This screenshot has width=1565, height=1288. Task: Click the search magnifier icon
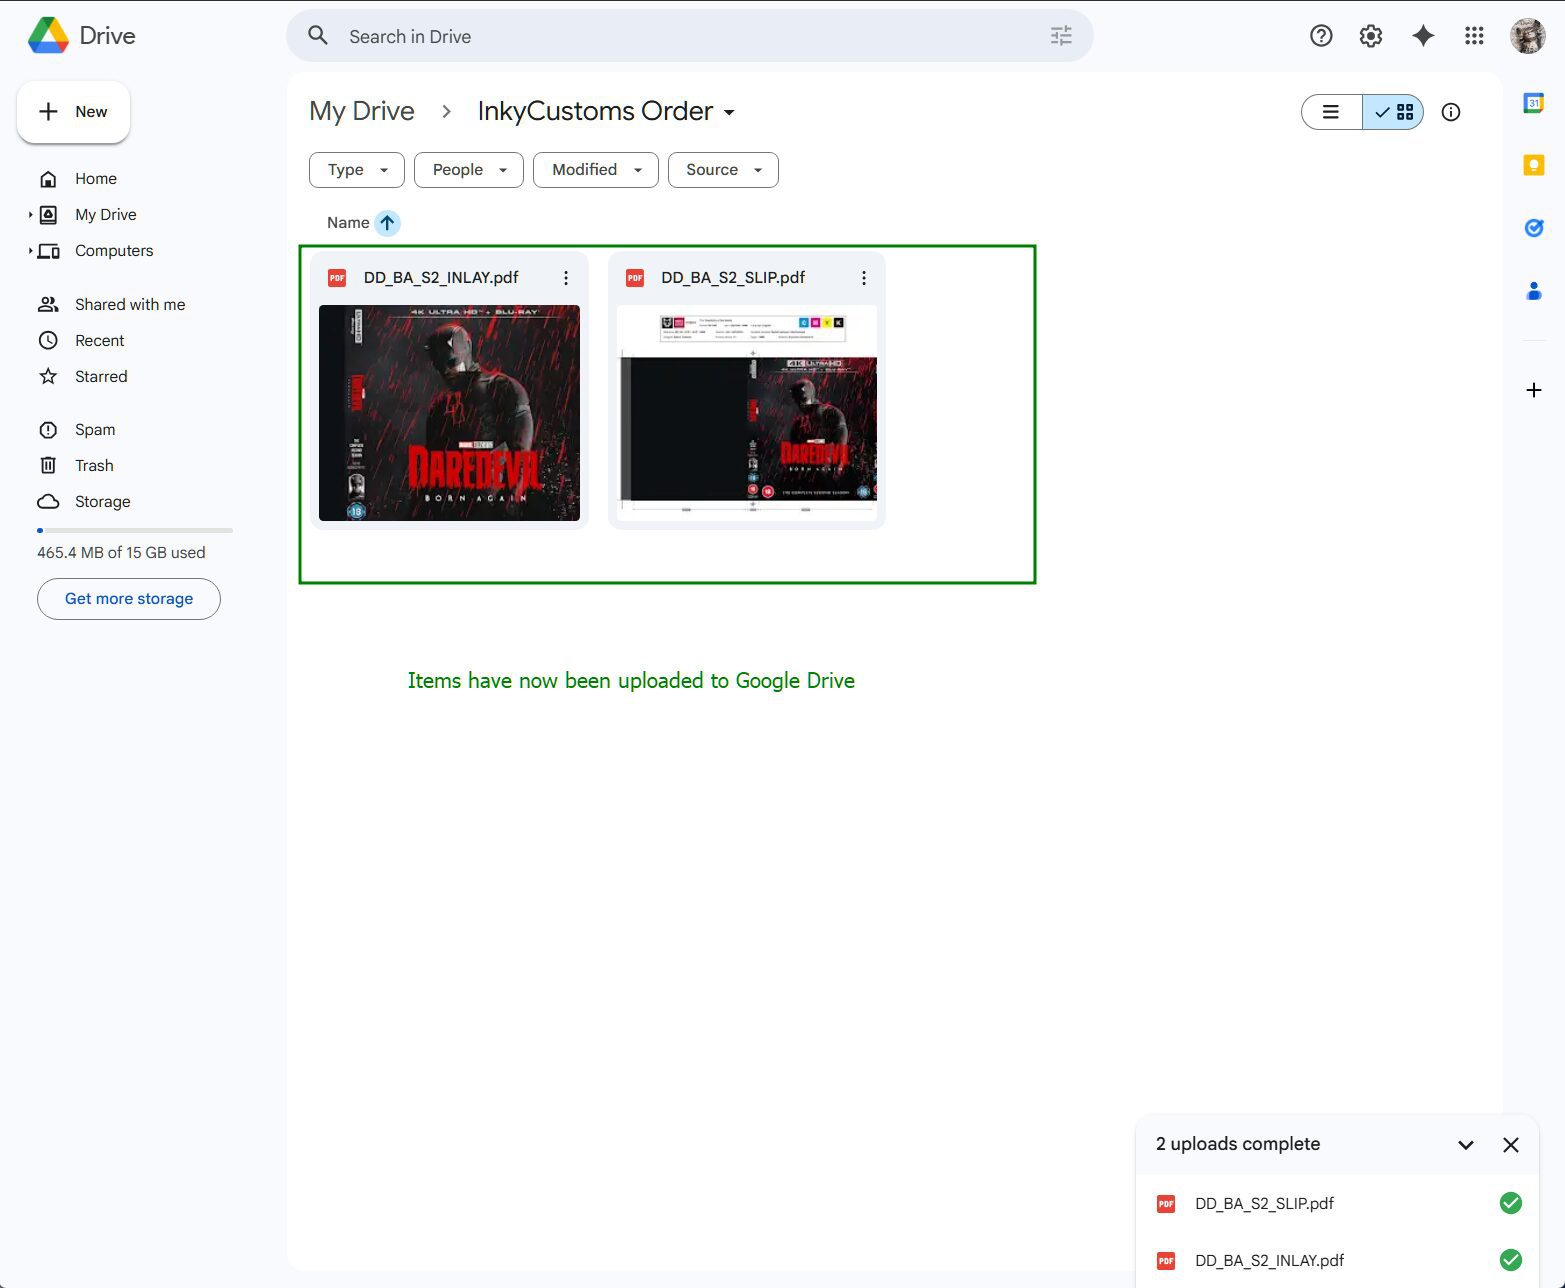(x=318, y=36)
